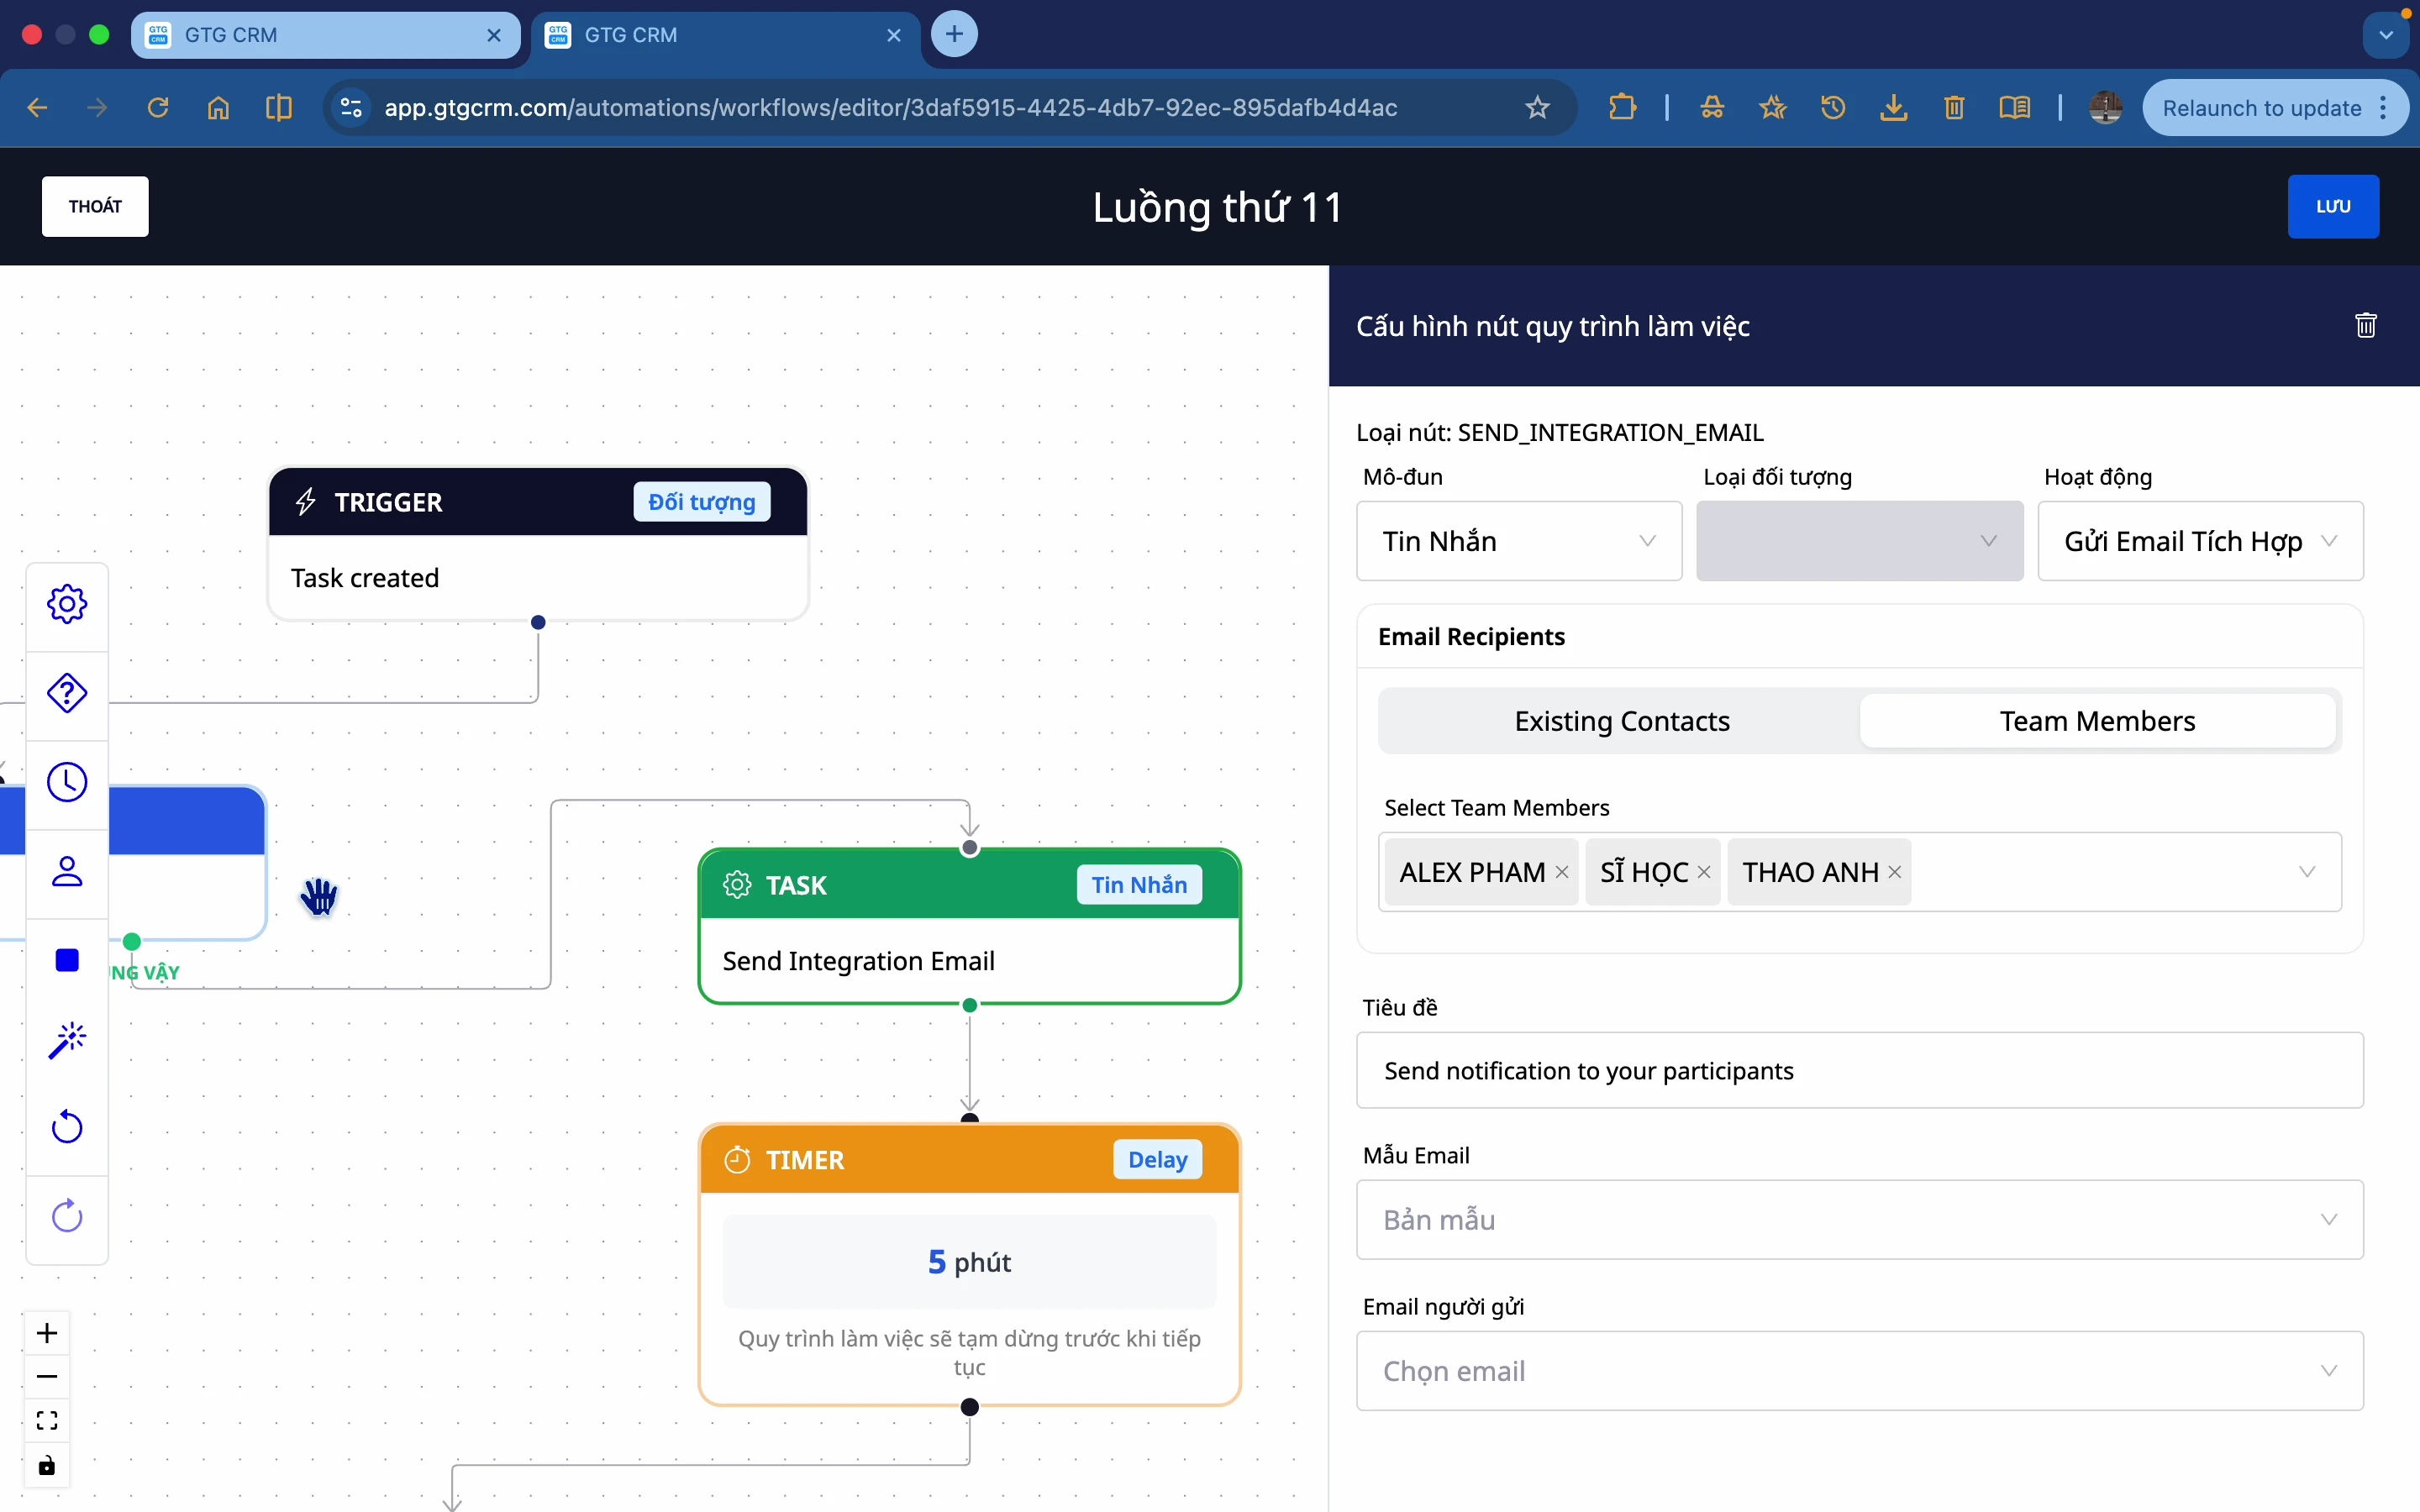Viewport: 2420px width, 1512px height.
Task: Remove ALEX PHAM from team members
Action: (1562, 872)
